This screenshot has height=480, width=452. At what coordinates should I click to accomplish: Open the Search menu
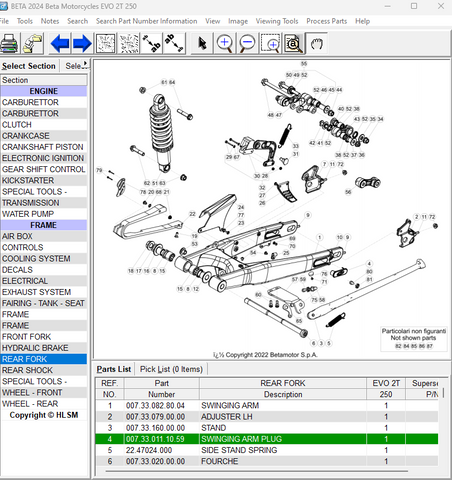(x=77, y=21)
